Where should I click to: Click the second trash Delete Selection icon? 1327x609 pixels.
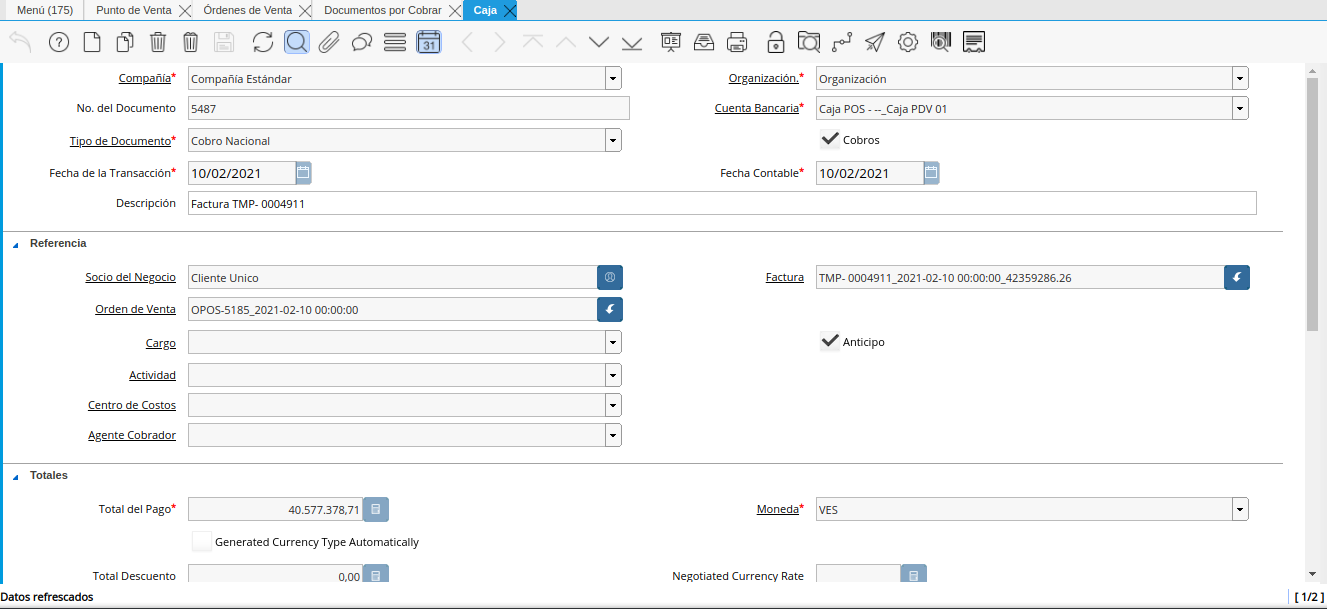pos(191,42)
